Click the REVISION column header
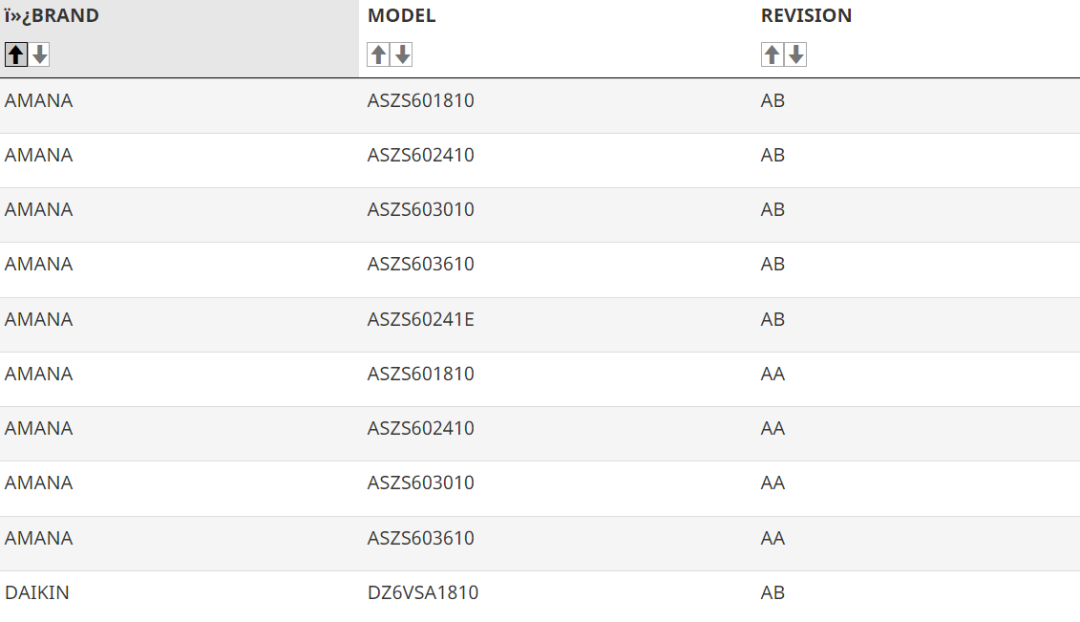 tap(806, 15)
